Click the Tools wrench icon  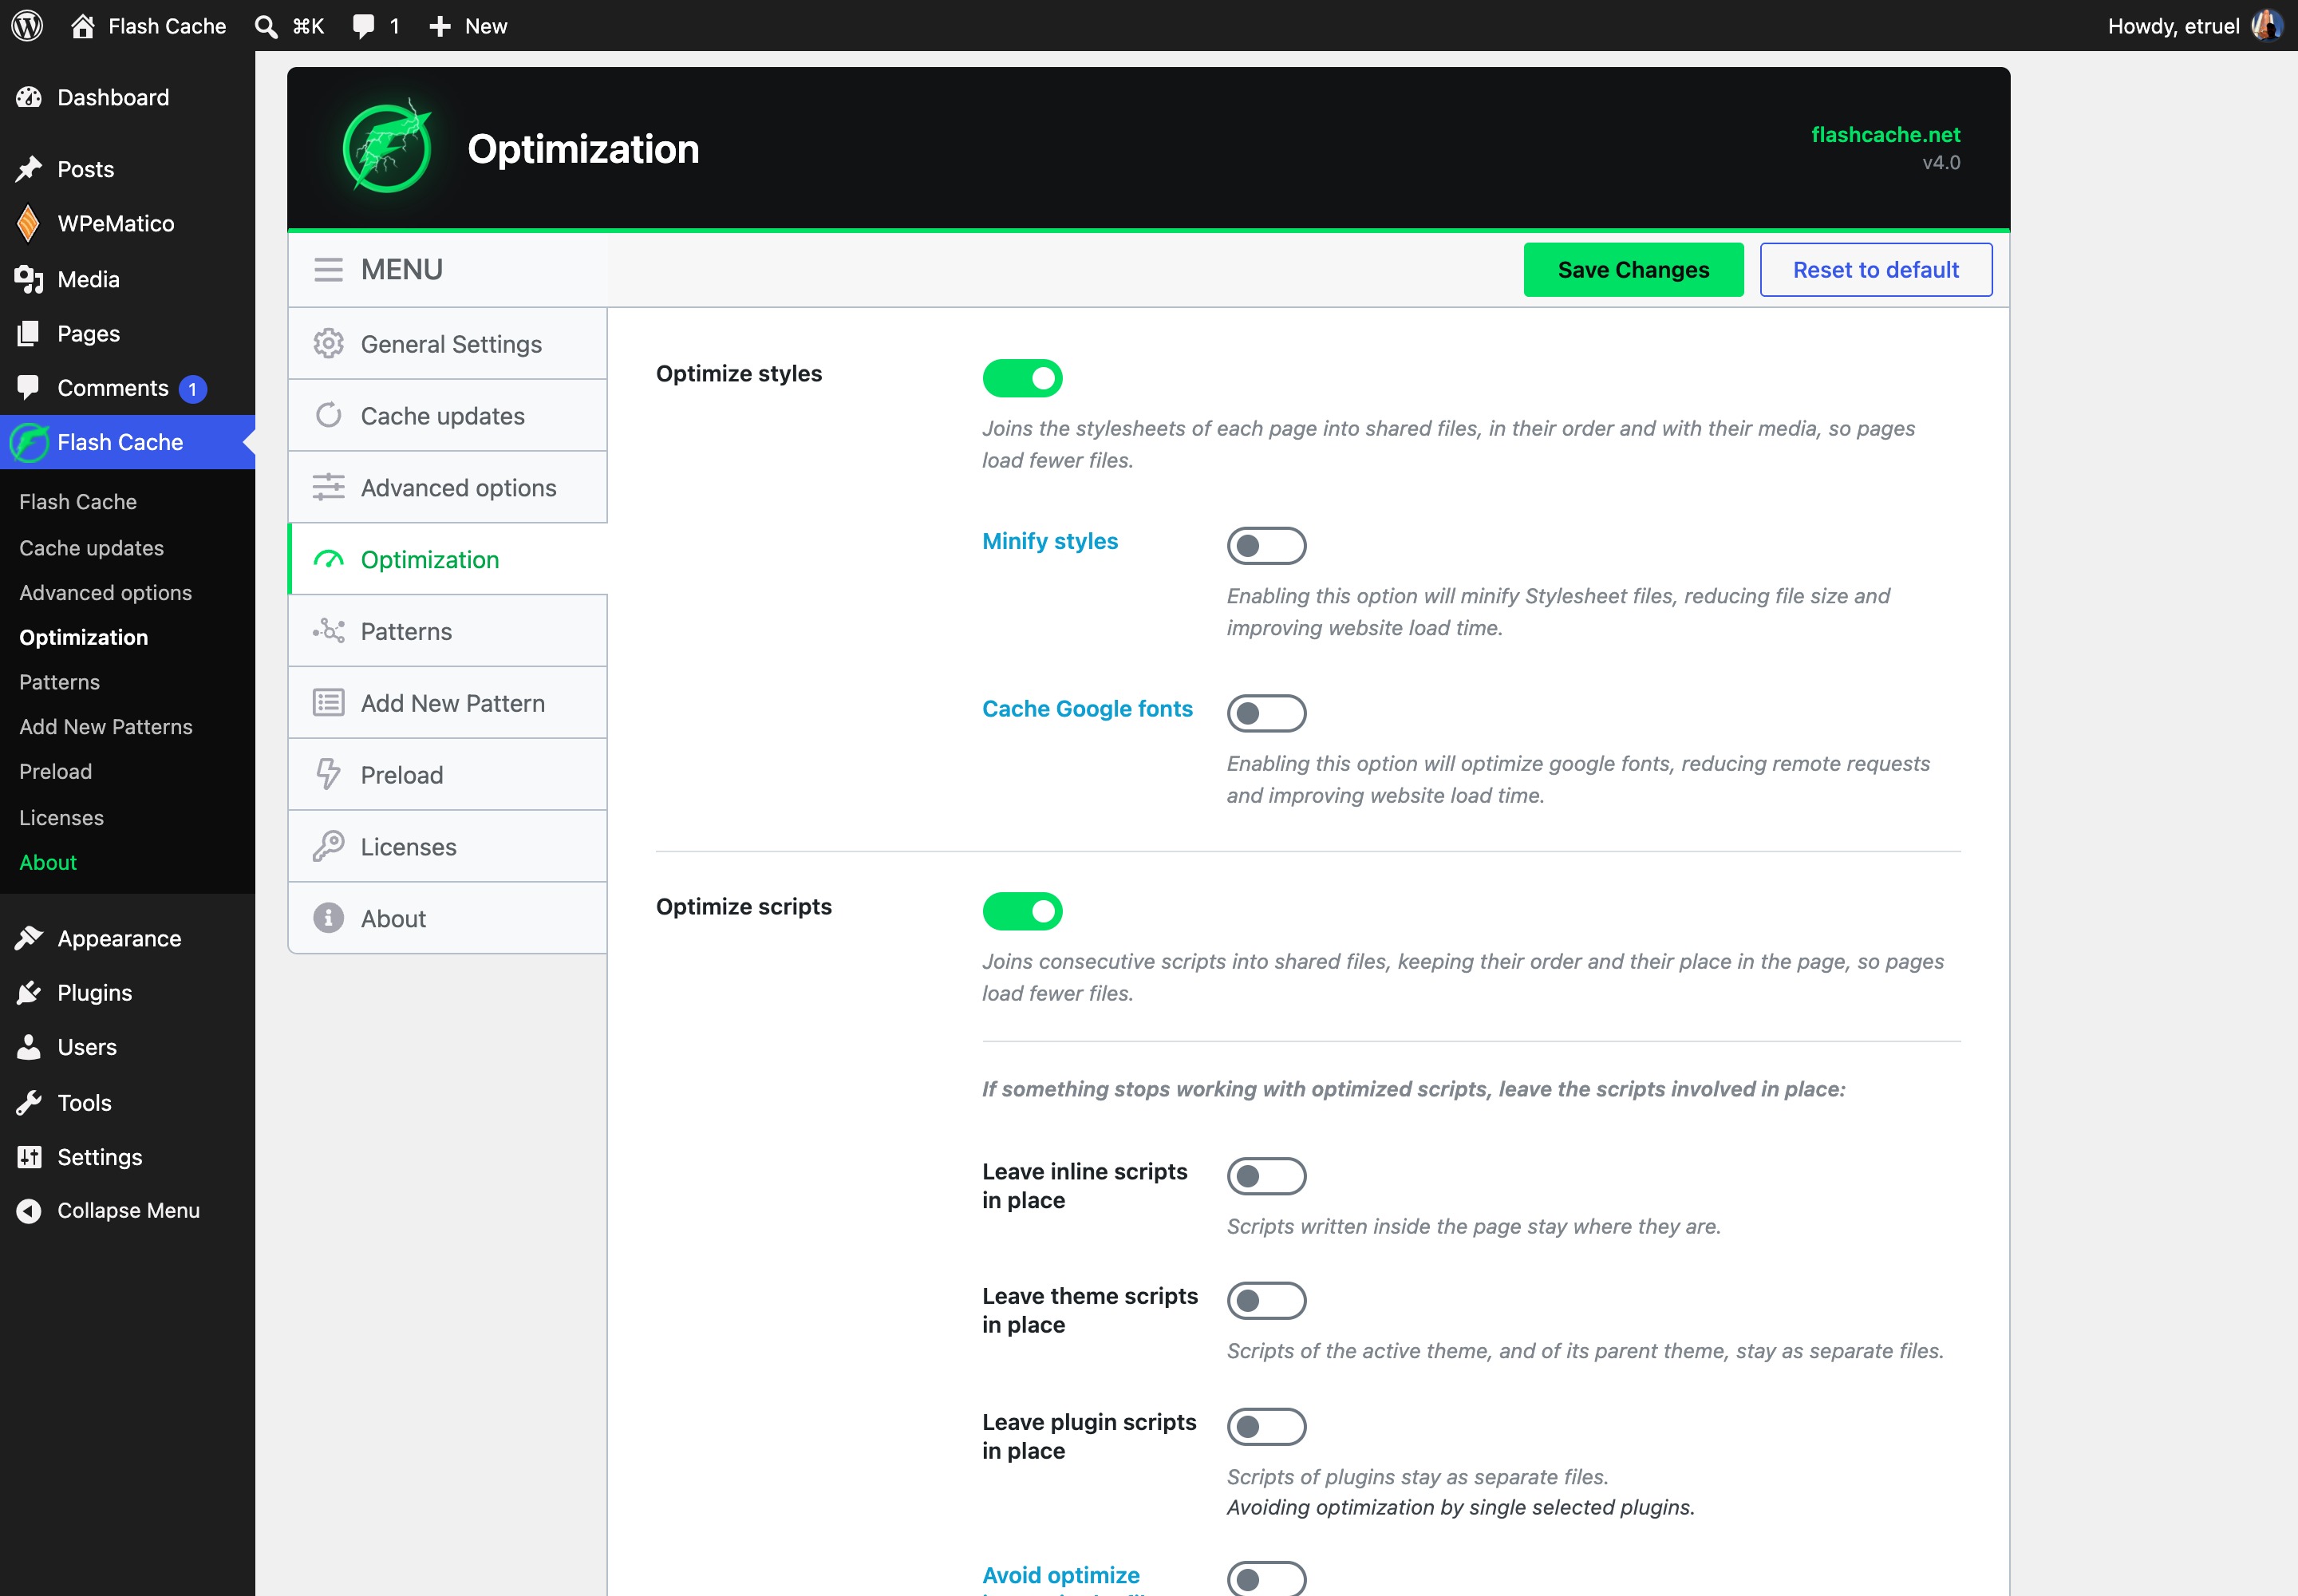pos(29,1102)
